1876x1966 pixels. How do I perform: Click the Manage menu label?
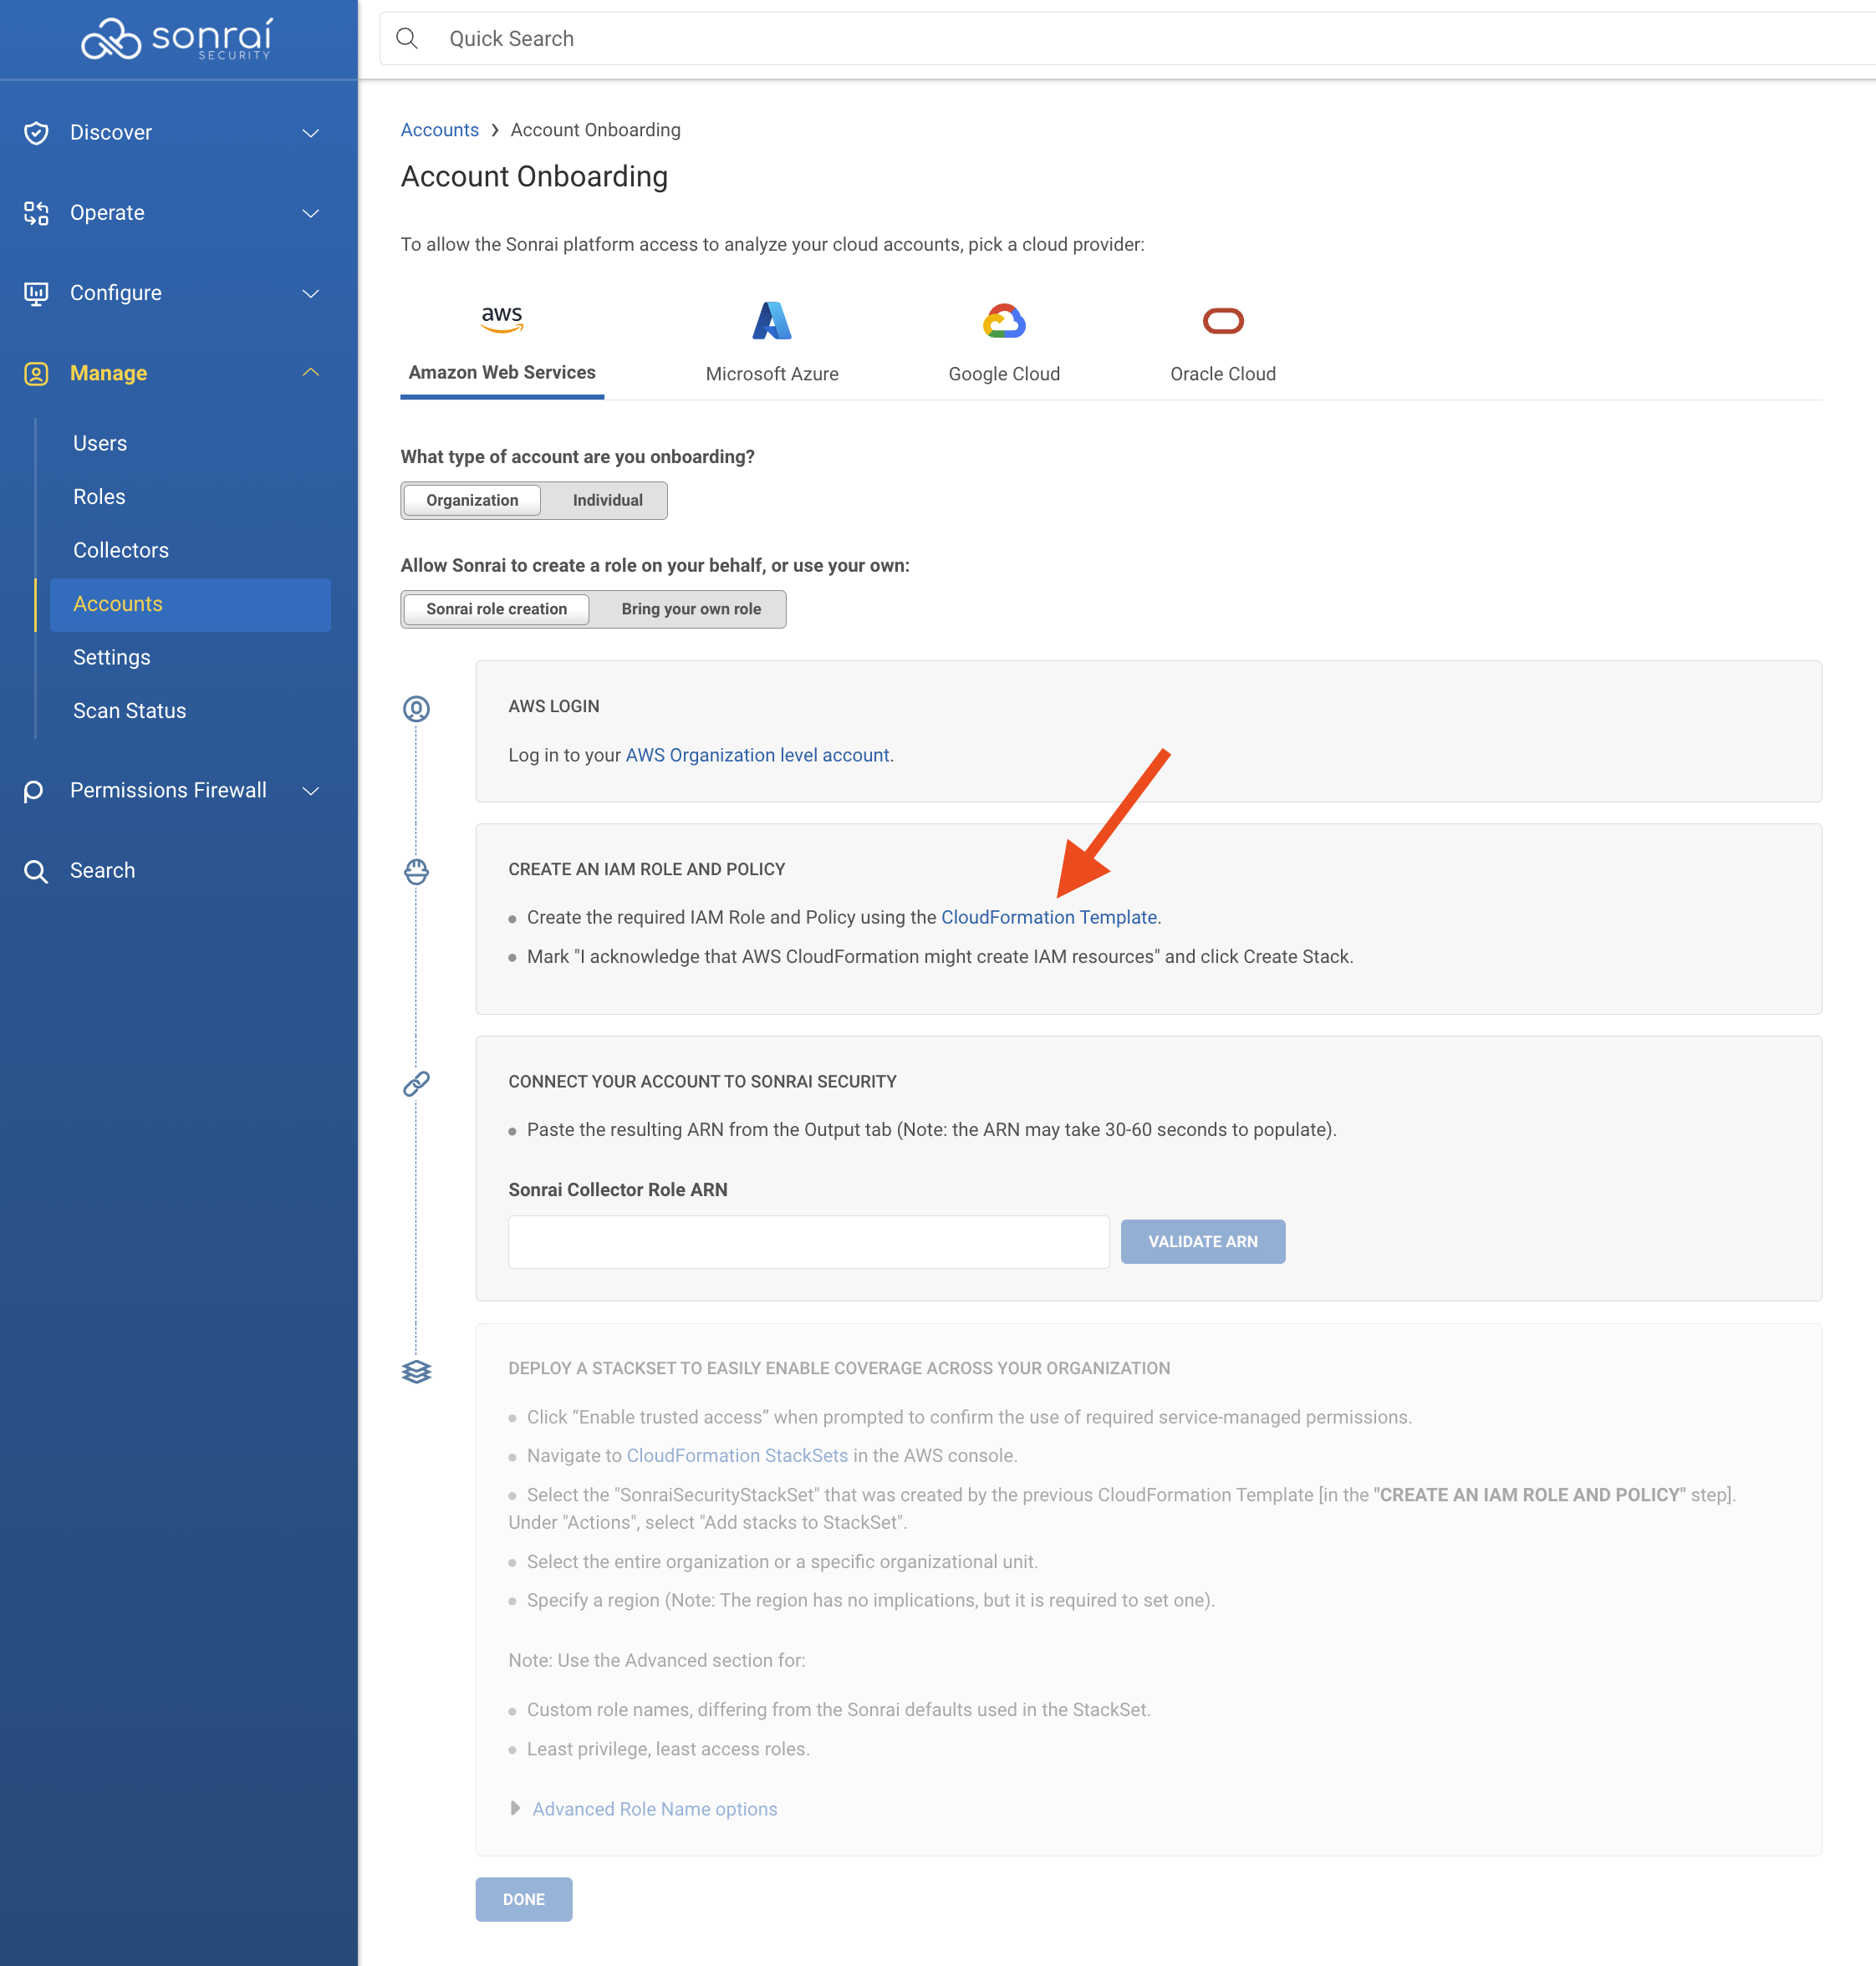108,373
